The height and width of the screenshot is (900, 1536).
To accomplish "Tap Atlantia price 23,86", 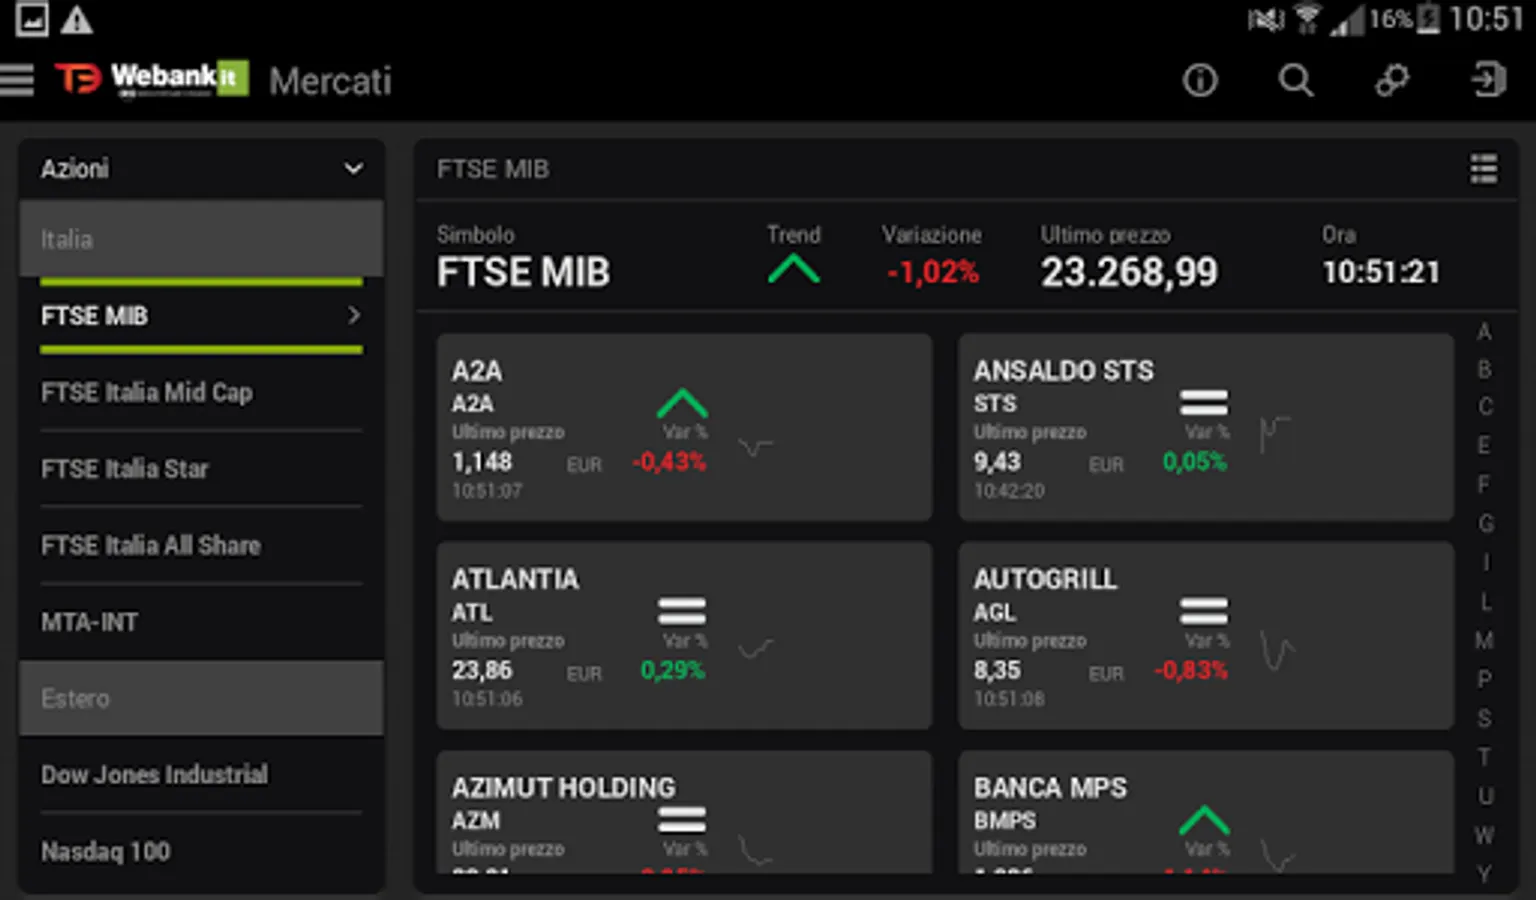I will 482,670.
